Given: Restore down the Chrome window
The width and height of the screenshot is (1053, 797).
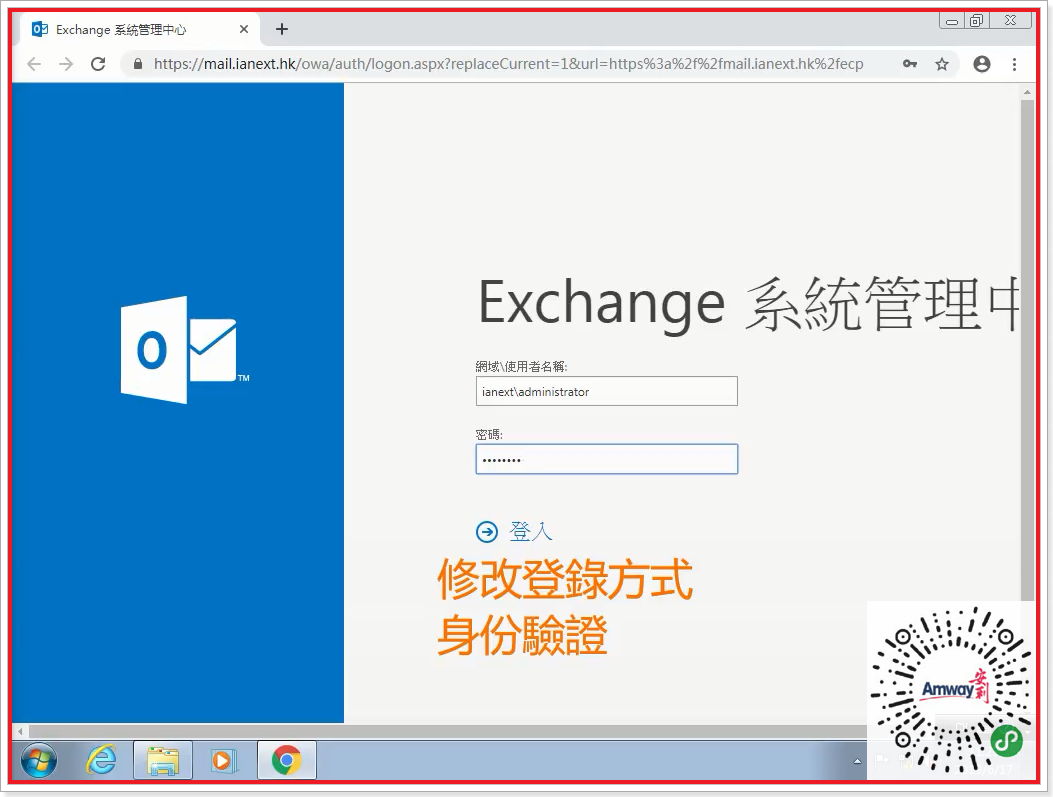Looking at the screenshot, I should tap(976, 21).
